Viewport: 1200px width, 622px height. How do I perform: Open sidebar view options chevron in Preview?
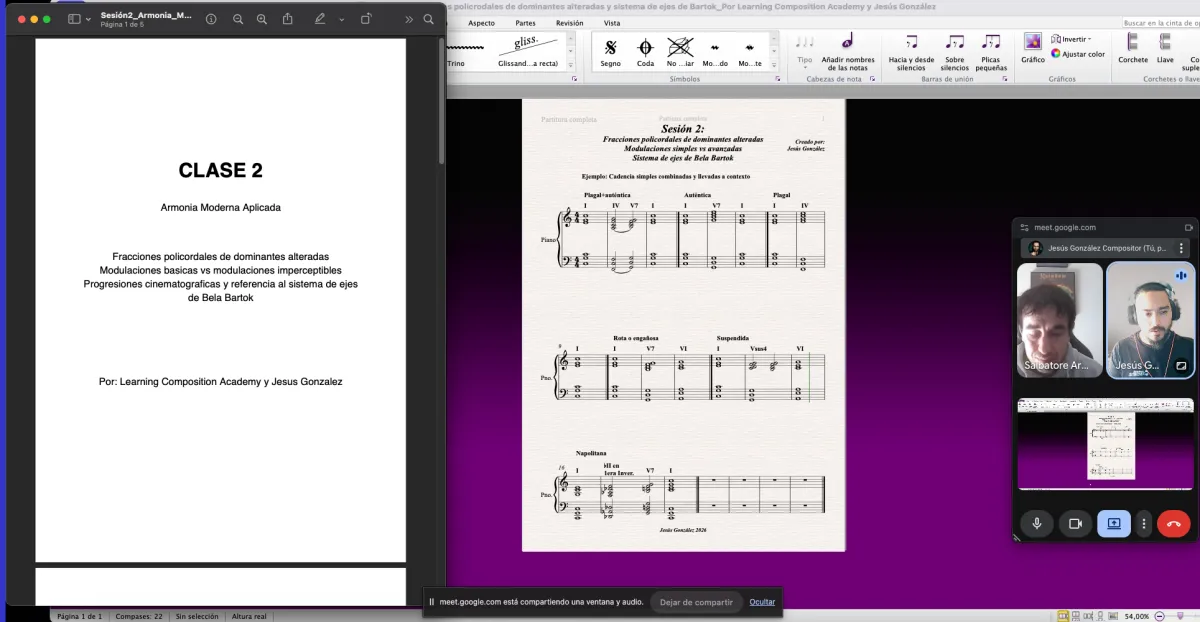(x=88, y=19)
